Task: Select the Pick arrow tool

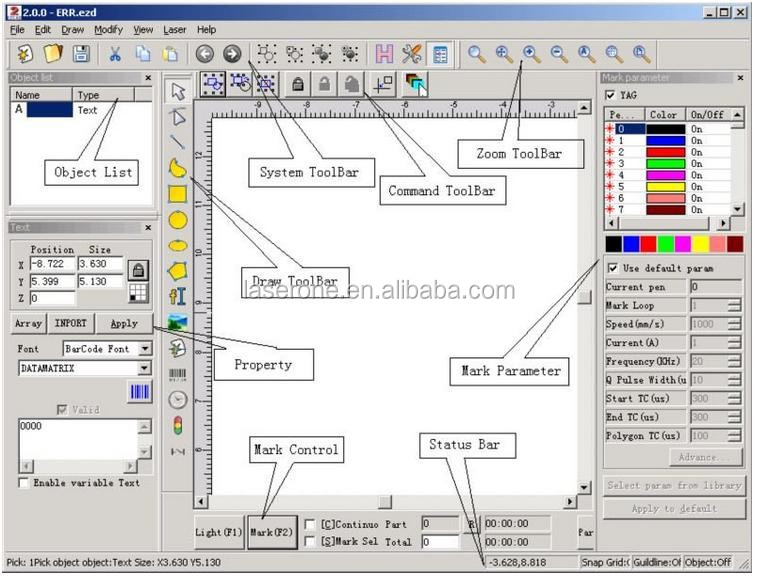Action: [178, 91]
